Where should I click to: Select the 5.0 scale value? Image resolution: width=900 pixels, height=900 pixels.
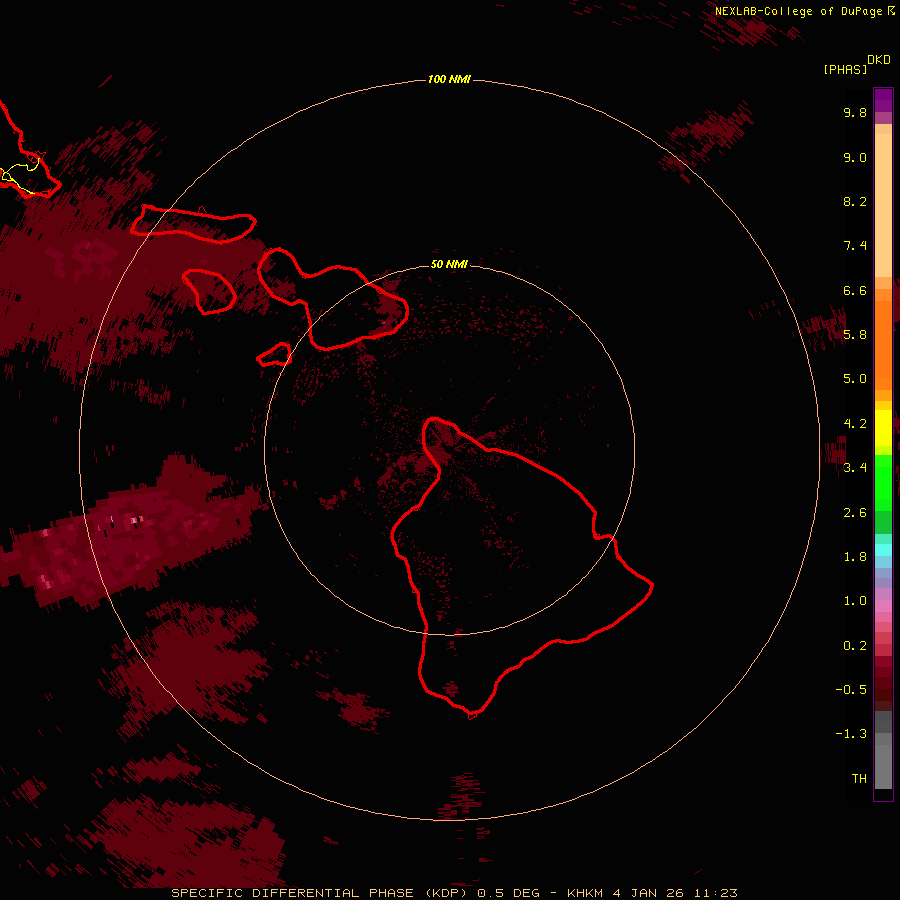[855, 379]
